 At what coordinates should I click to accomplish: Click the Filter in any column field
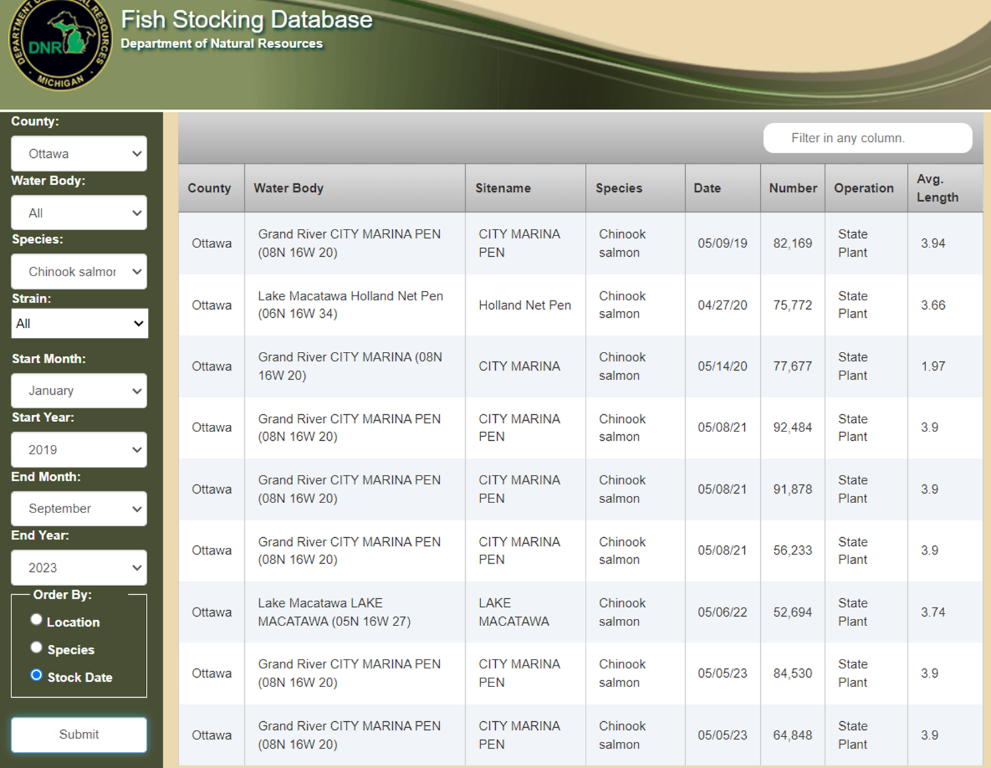click(x=867, y=138)
